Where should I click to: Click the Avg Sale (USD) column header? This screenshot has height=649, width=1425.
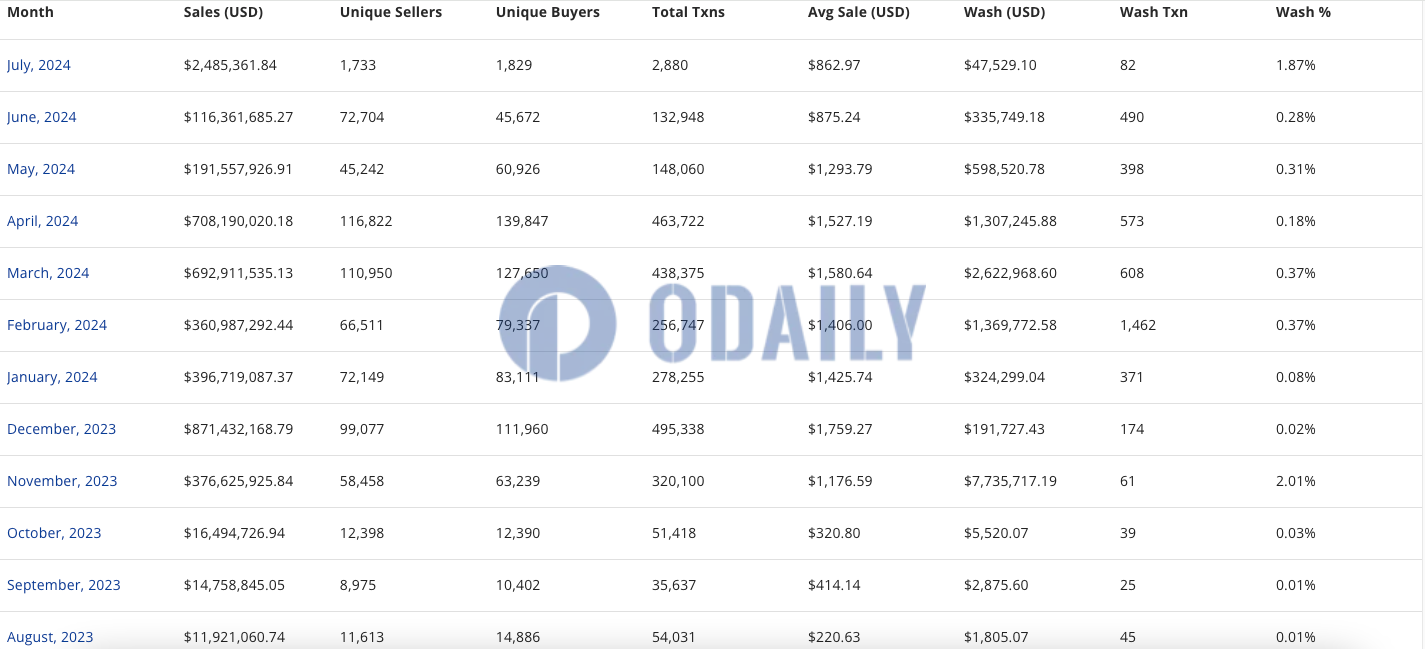[x=858, y=12]
